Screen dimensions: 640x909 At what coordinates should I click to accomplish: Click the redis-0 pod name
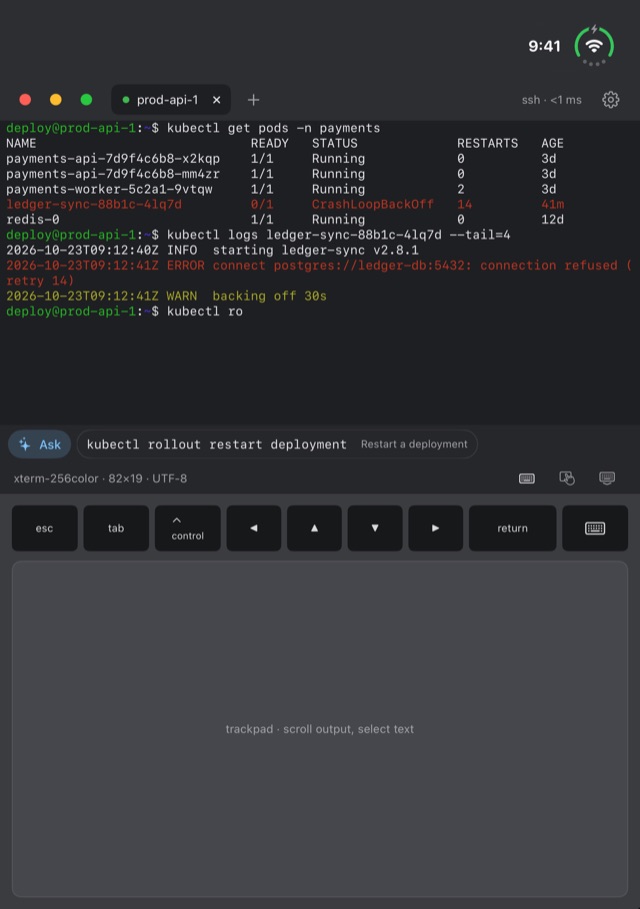tap(32, 219)
